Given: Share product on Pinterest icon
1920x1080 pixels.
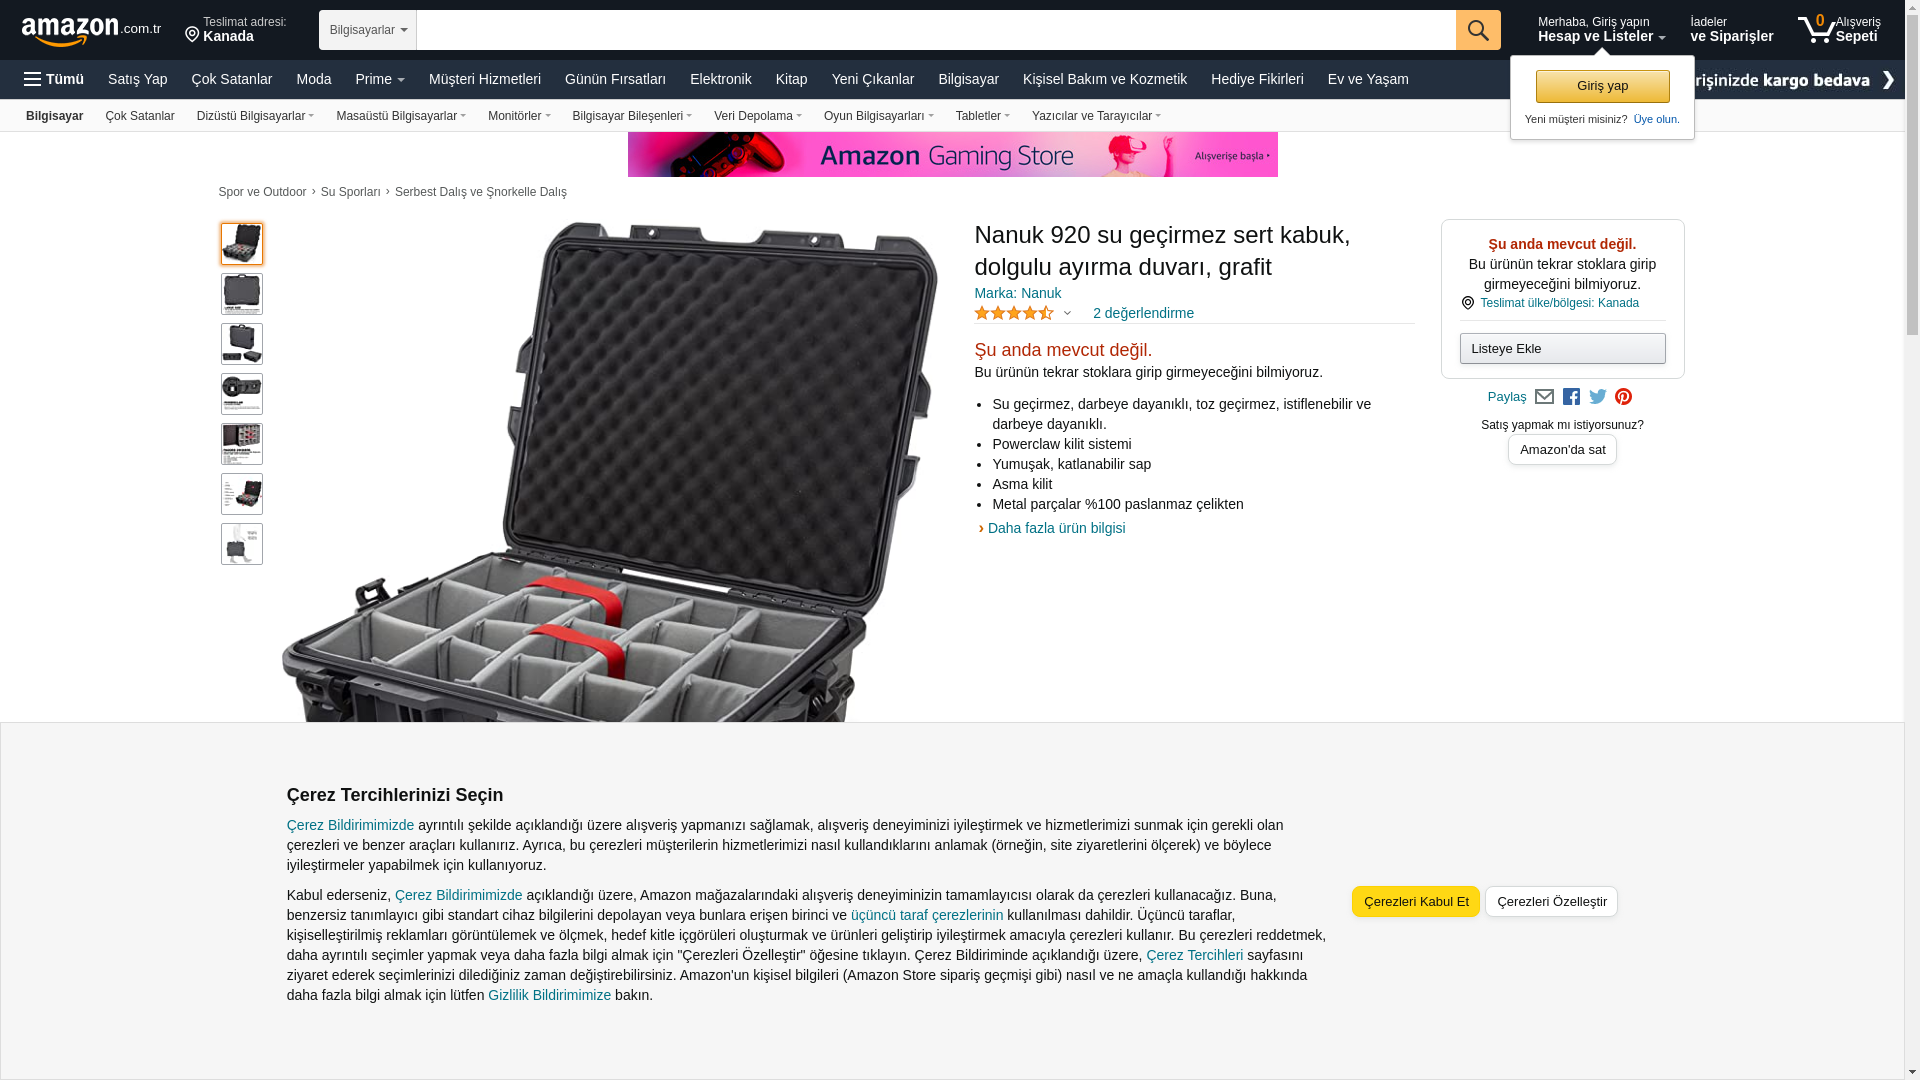Looking at the screenshot, I should coord(1623,397).
